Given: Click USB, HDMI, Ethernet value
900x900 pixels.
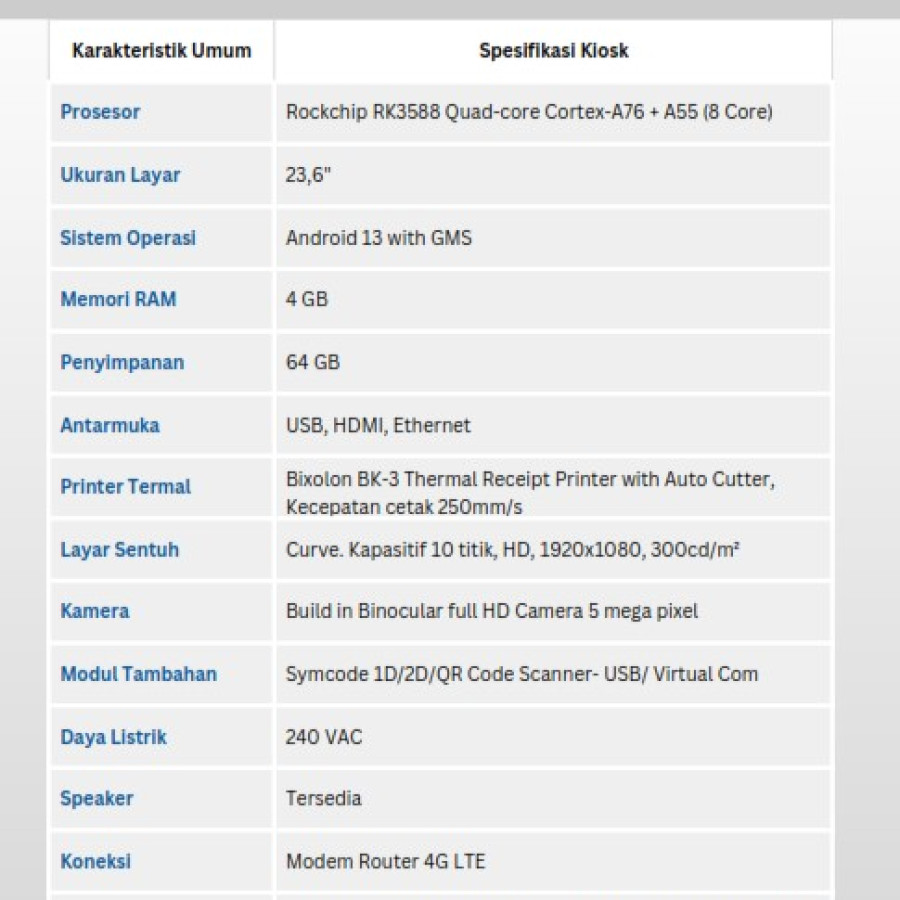Looking at the screenshot, I should point(378,425).
